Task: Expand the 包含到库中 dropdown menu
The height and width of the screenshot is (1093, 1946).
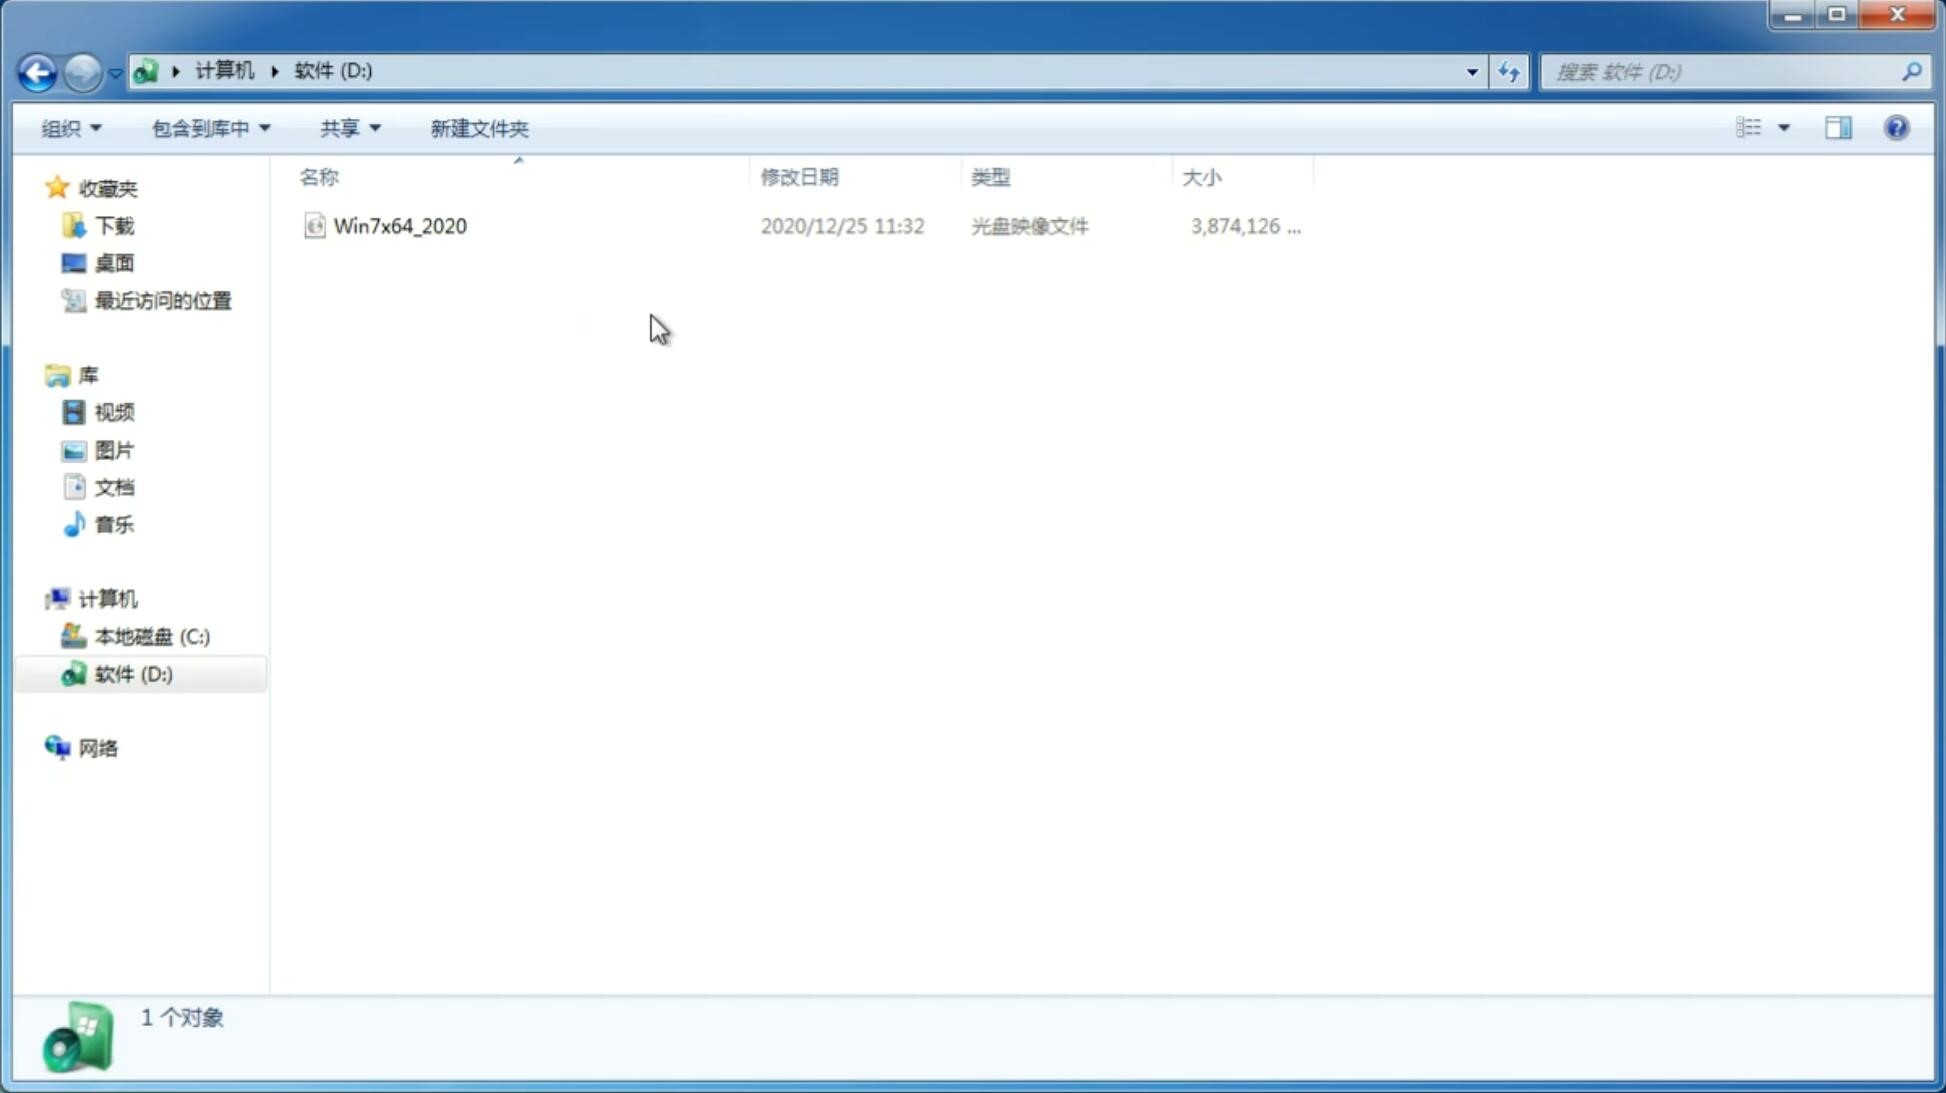Action: pyautogui.click(x=208, y=127)
